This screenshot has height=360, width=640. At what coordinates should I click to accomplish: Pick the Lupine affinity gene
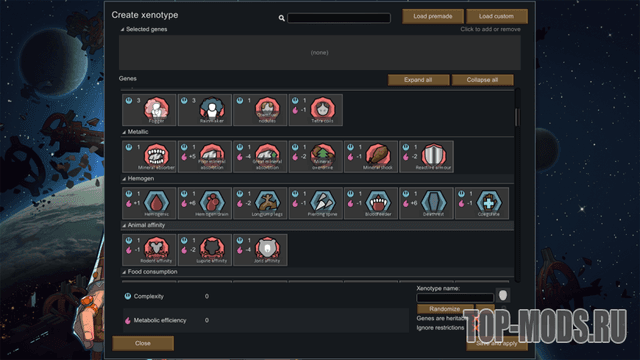204,250
